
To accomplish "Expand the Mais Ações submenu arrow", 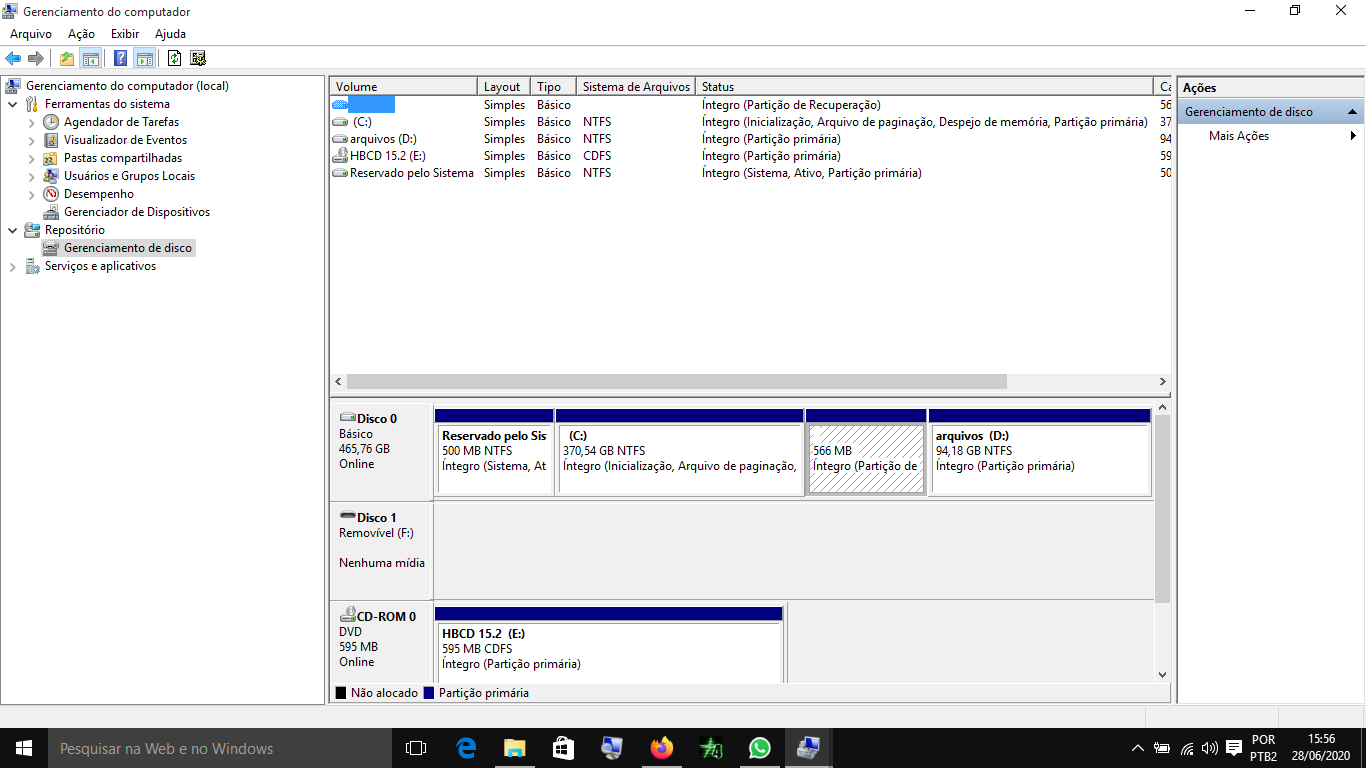I will point(1354,136).
